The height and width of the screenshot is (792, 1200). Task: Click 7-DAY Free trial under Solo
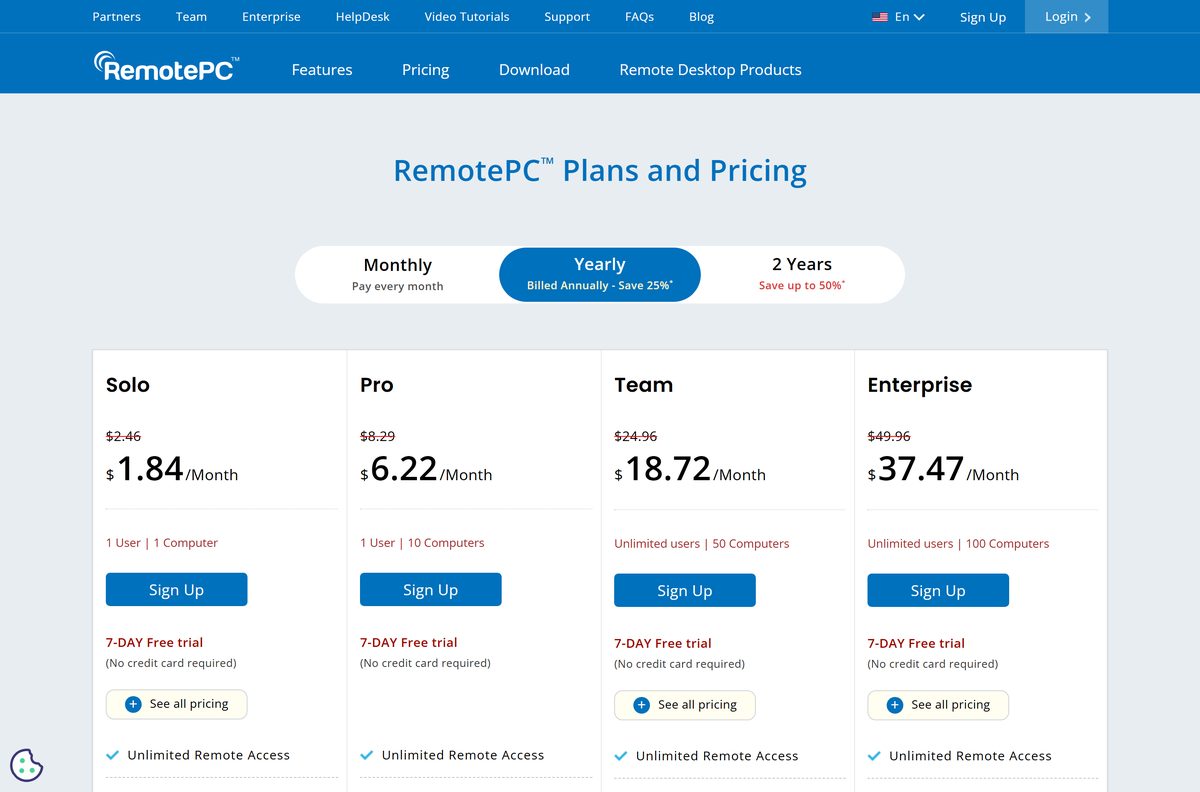(x=155, y=642)
